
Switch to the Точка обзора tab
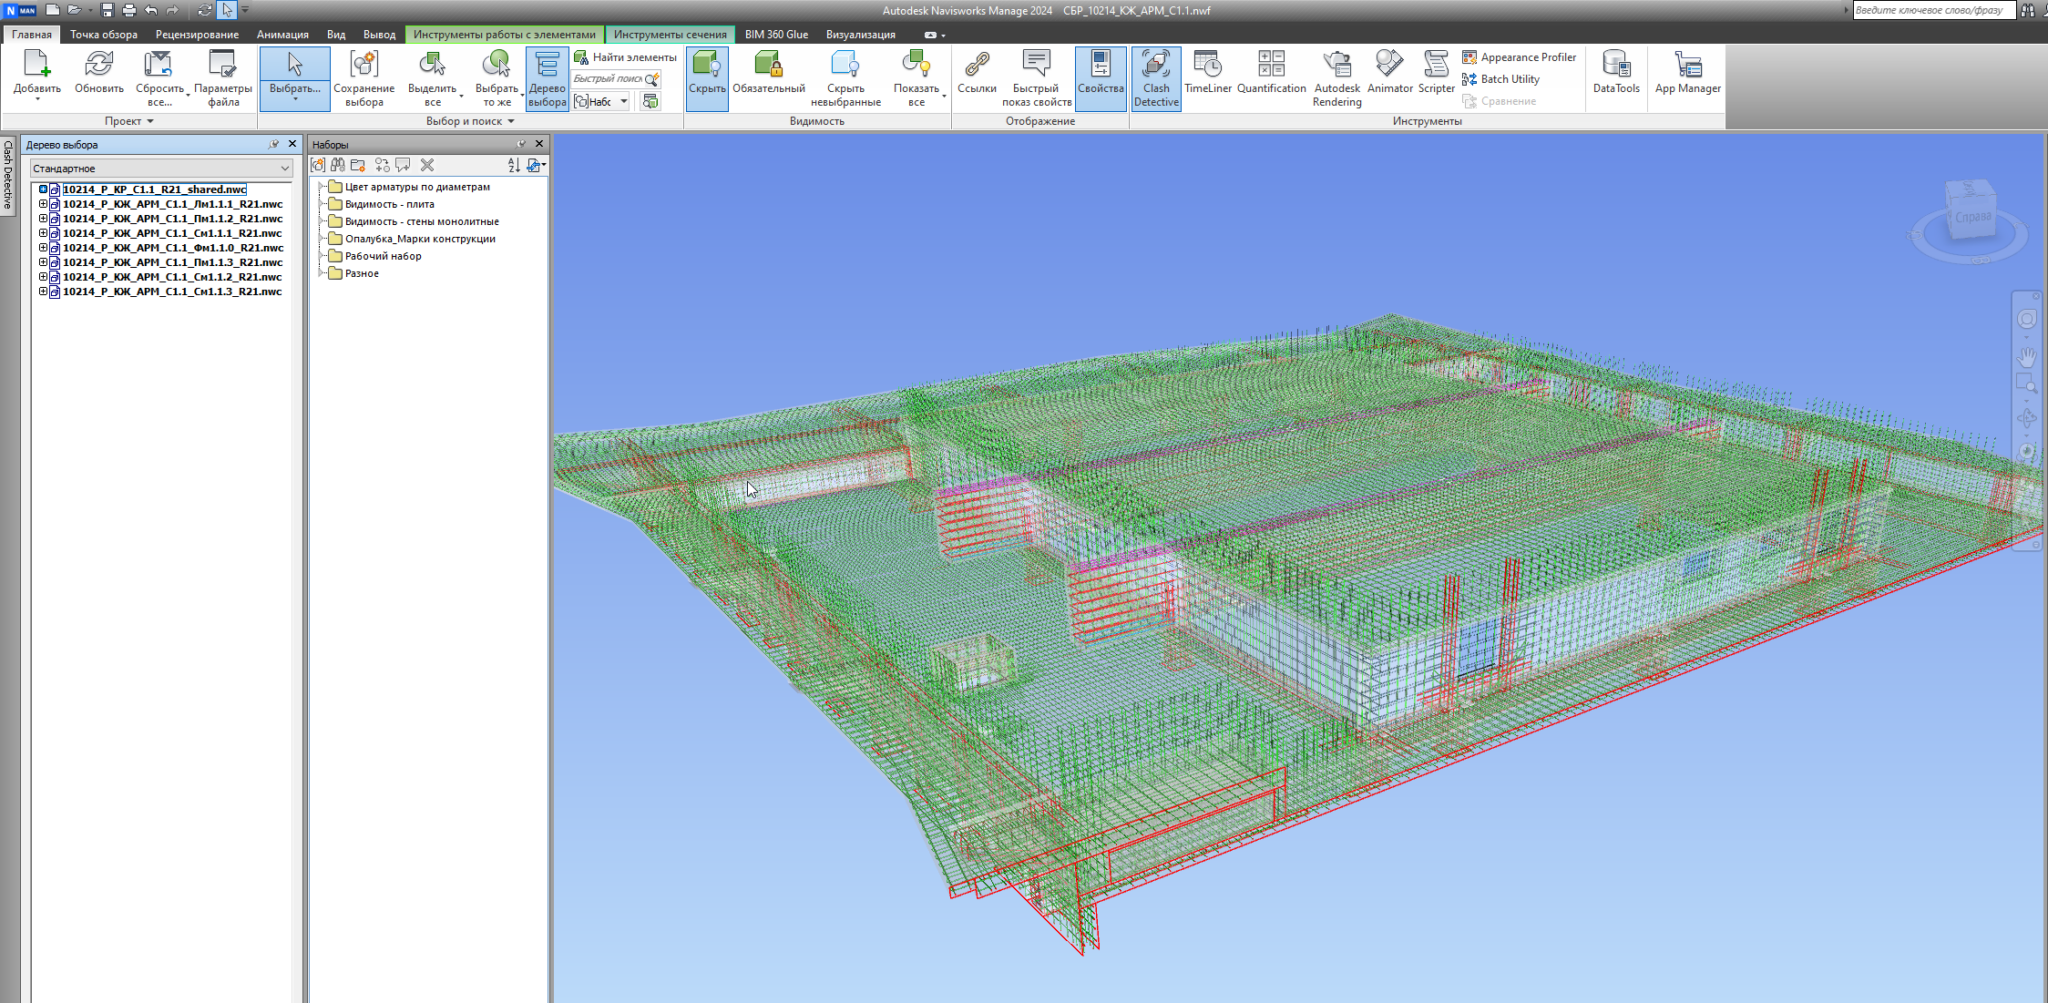pyautogui.click(x=103, y=34)
